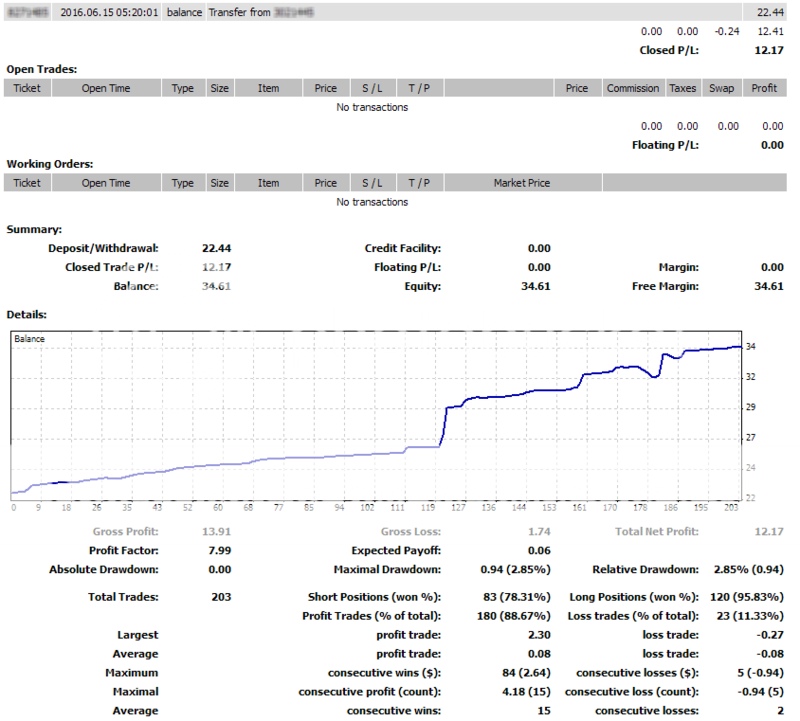Select the Market Price column header
800x721 pixels.
point(522,183)
